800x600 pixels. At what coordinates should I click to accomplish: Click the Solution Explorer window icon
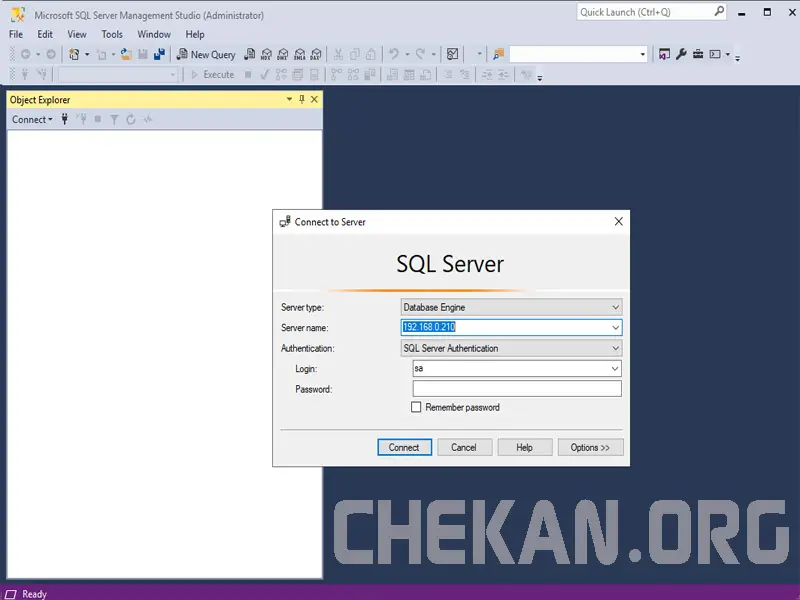tap(664, 54)
